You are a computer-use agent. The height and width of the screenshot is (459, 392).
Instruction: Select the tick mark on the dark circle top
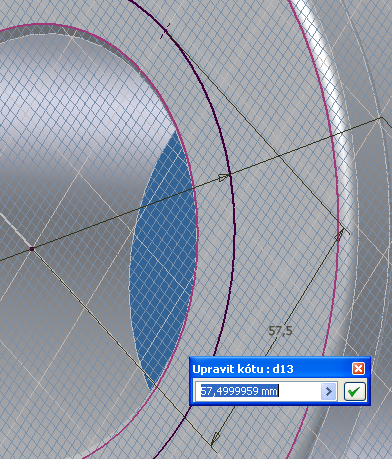[165, 31]
